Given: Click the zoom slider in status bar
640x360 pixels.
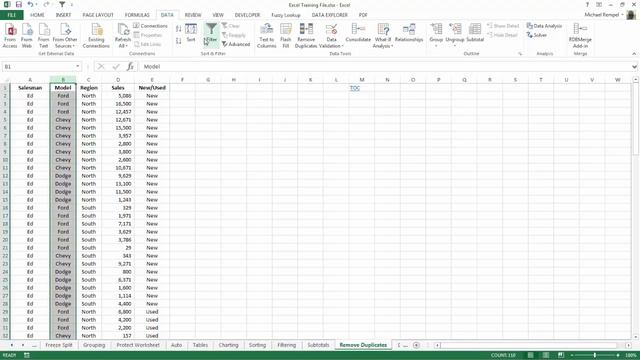Looking at the screenshot, I should coord(595,356).
